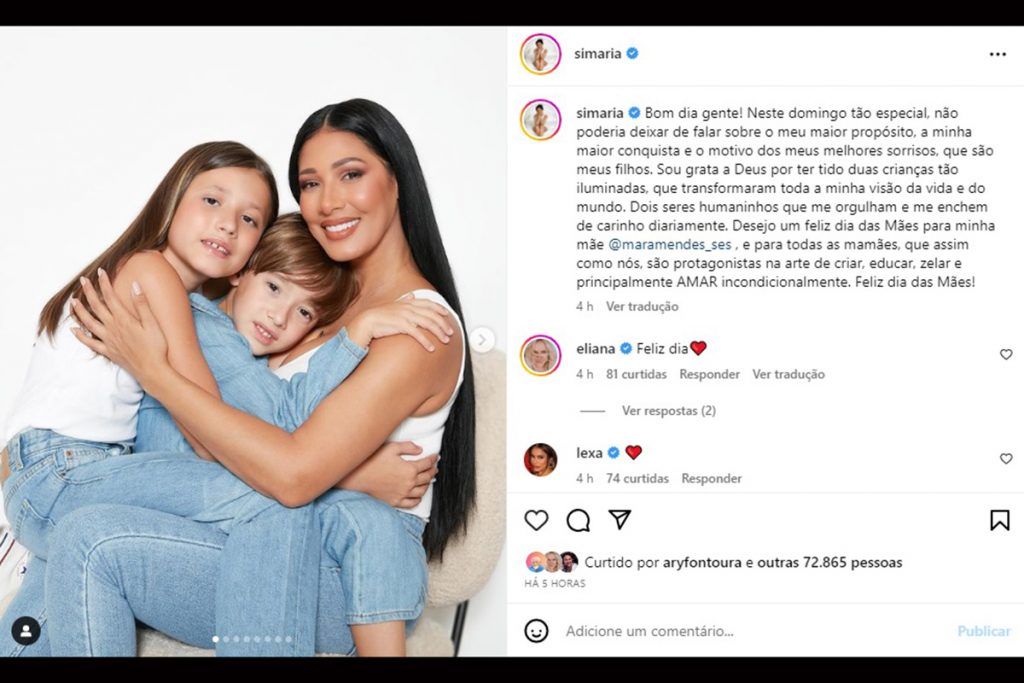Like the post with the heart icon
The image size is (1024, 683).
(536, 520)
